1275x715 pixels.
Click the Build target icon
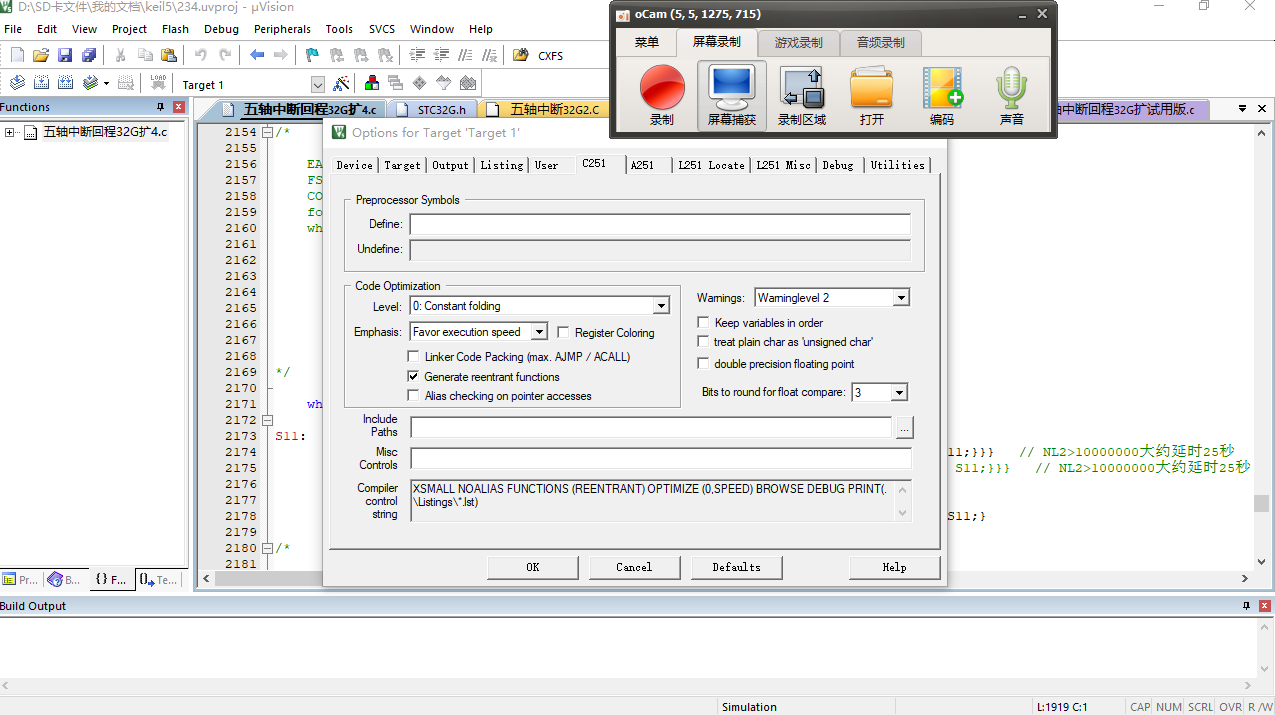(41, 83)
